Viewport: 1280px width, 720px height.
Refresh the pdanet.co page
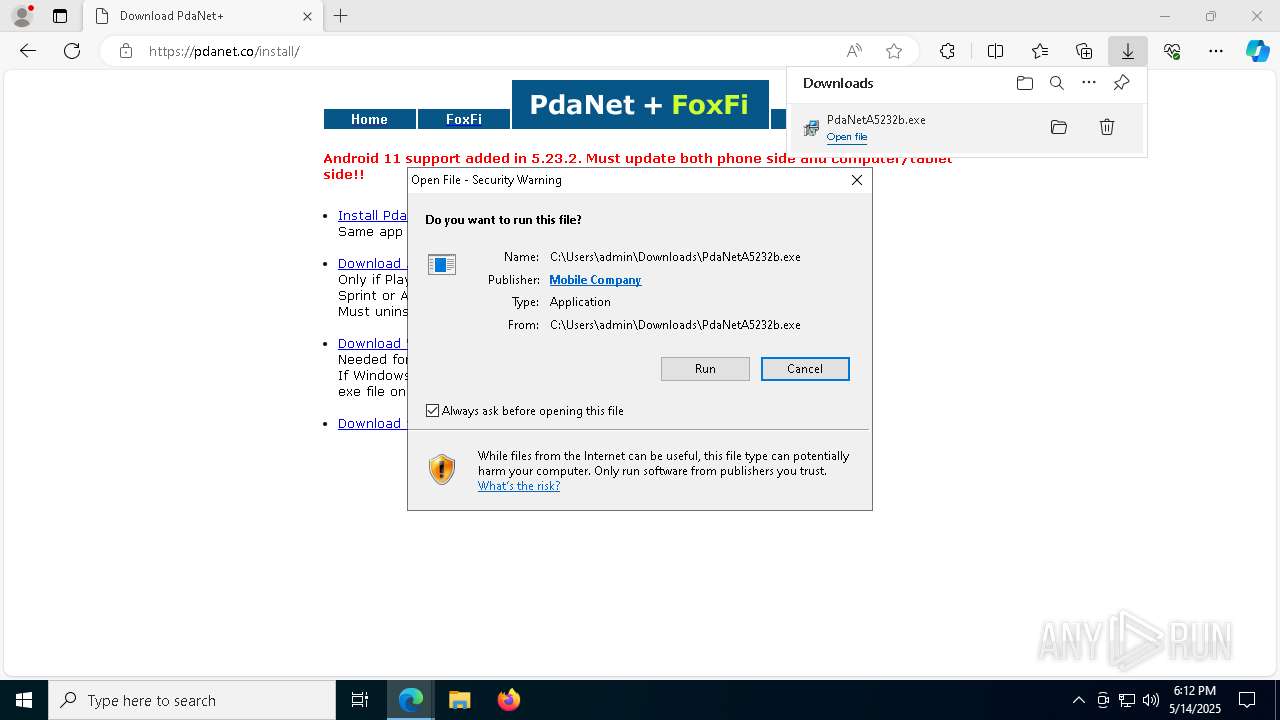tap(72, 51)
